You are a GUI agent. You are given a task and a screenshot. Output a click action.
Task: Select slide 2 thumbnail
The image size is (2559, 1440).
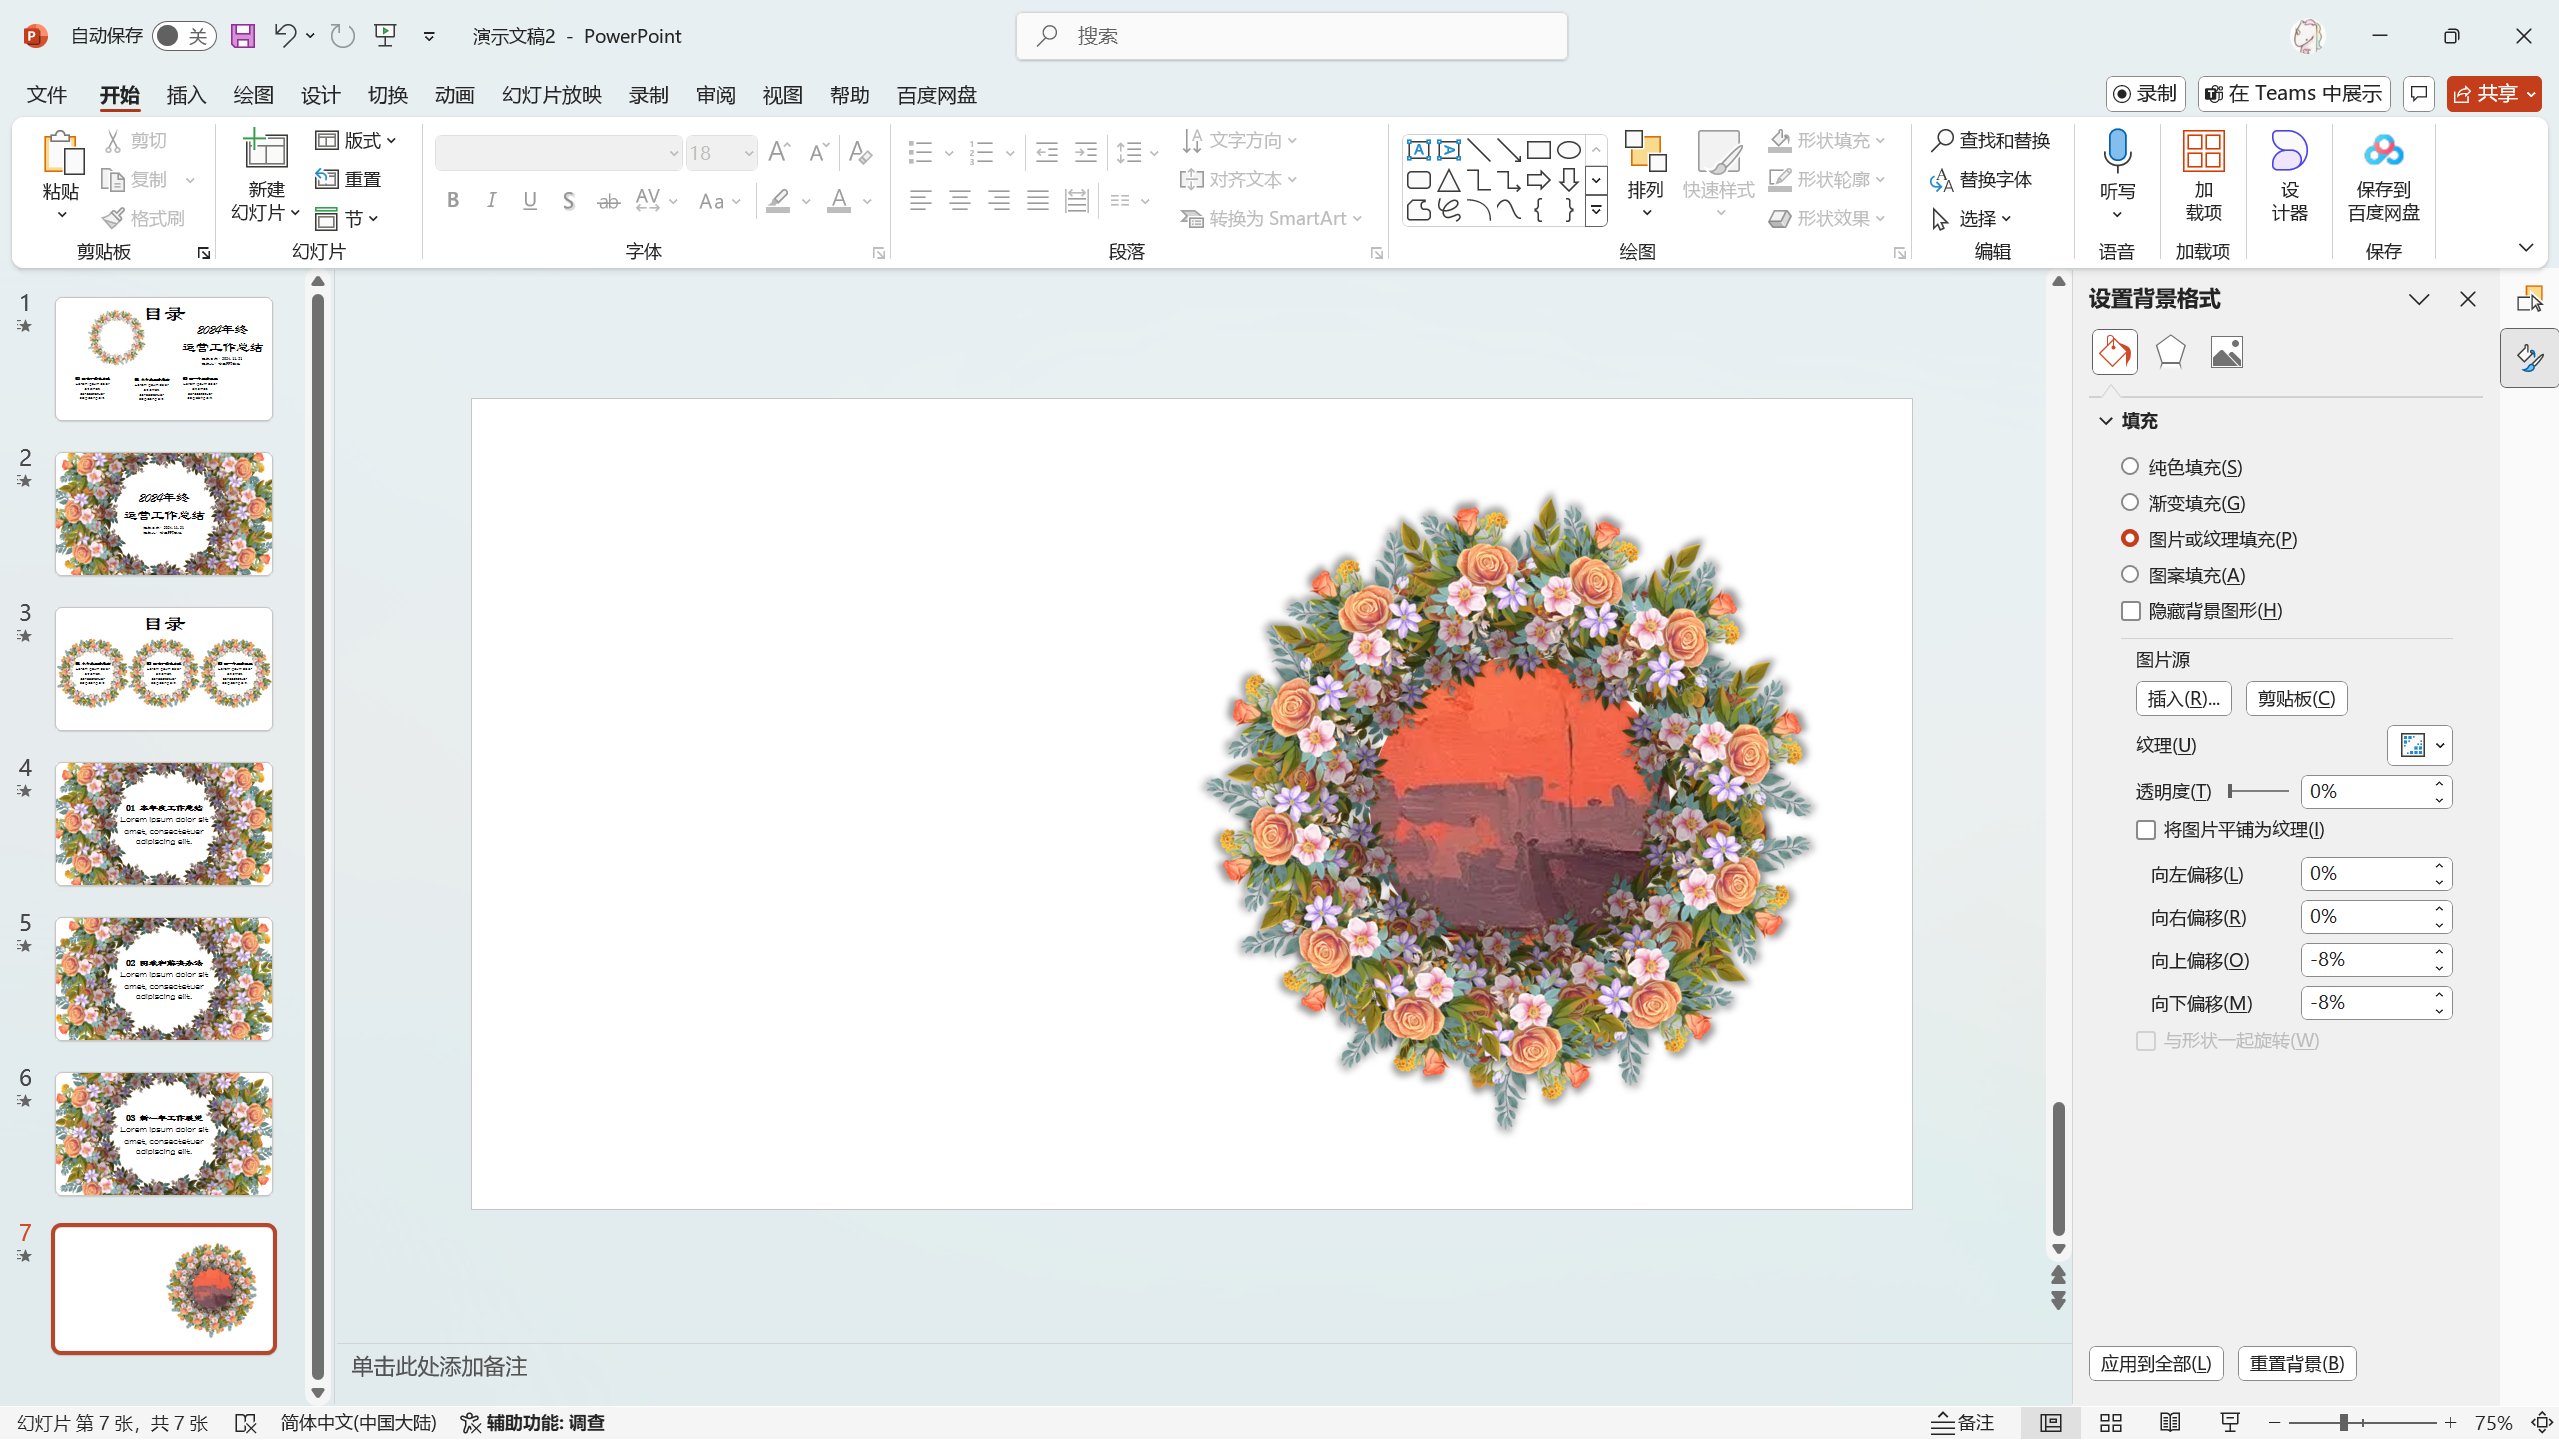(164, 514)
